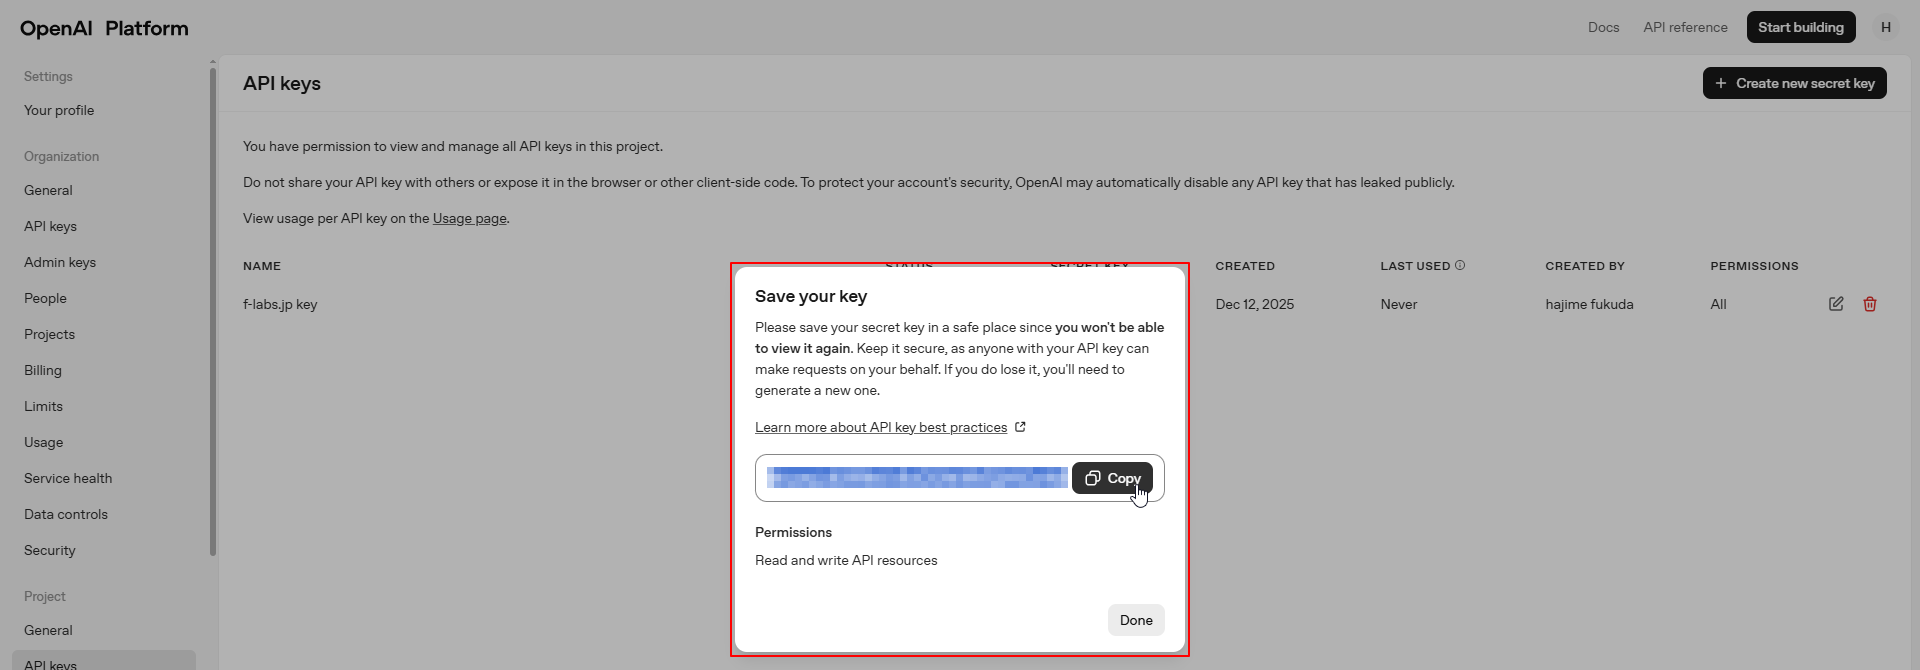Screen dimensions: 1920x670
Task: Click the external link icon beside best practices
Action: click(1020, 427)
